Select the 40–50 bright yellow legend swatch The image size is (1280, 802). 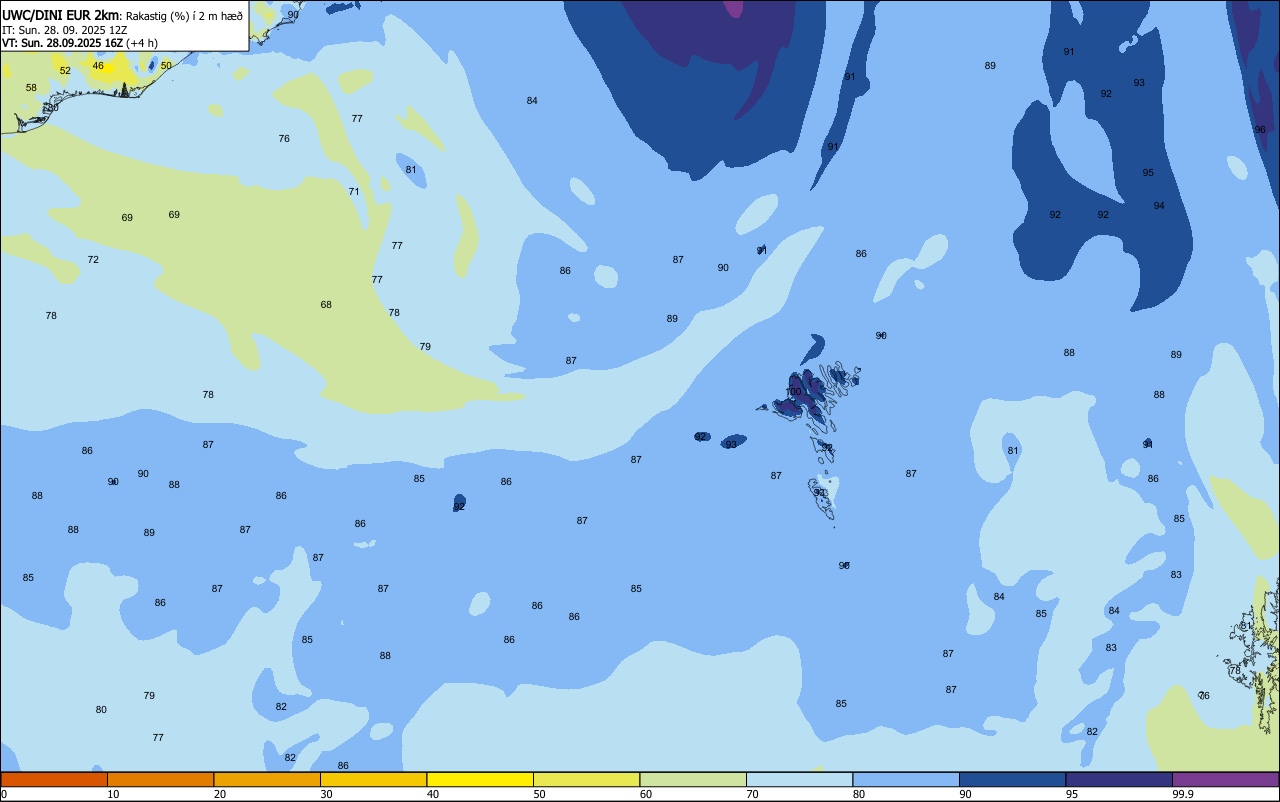point(480,779)
